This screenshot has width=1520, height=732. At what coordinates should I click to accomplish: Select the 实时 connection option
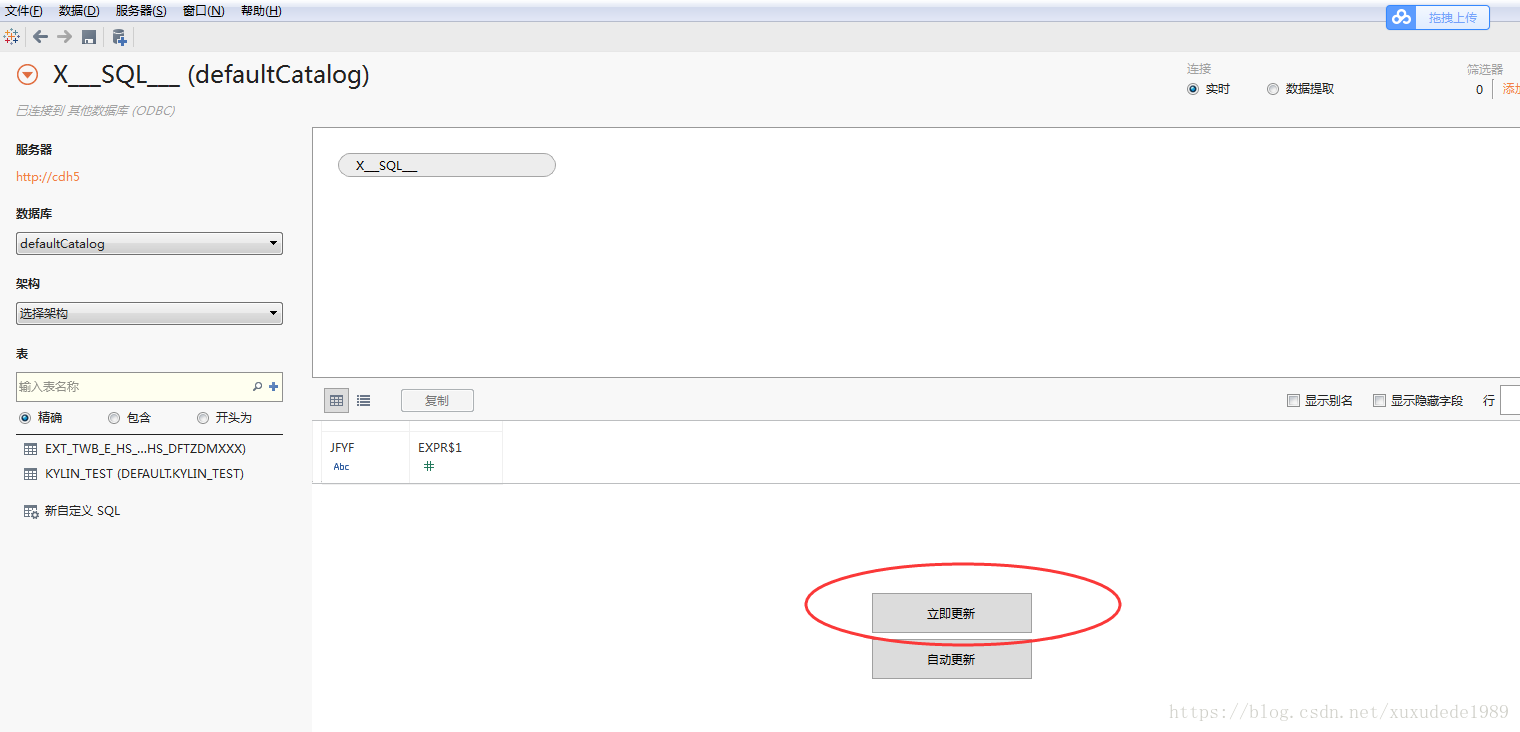pyautogui.click(x=1193, y=89)
